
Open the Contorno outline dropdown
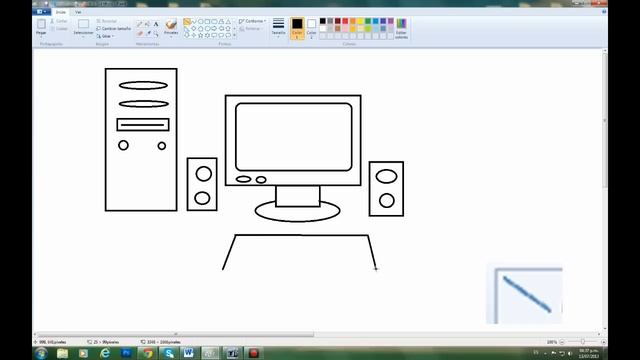(x=252, y=21)
